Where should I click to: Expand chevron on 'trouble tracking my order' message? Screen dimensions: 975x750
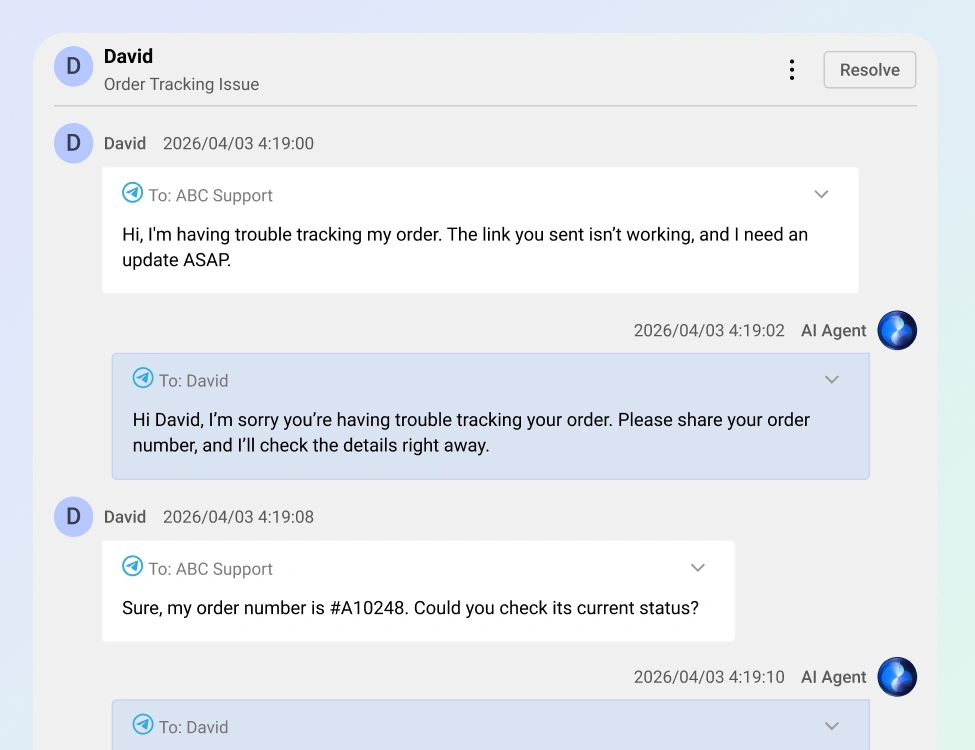click(821, 194)
